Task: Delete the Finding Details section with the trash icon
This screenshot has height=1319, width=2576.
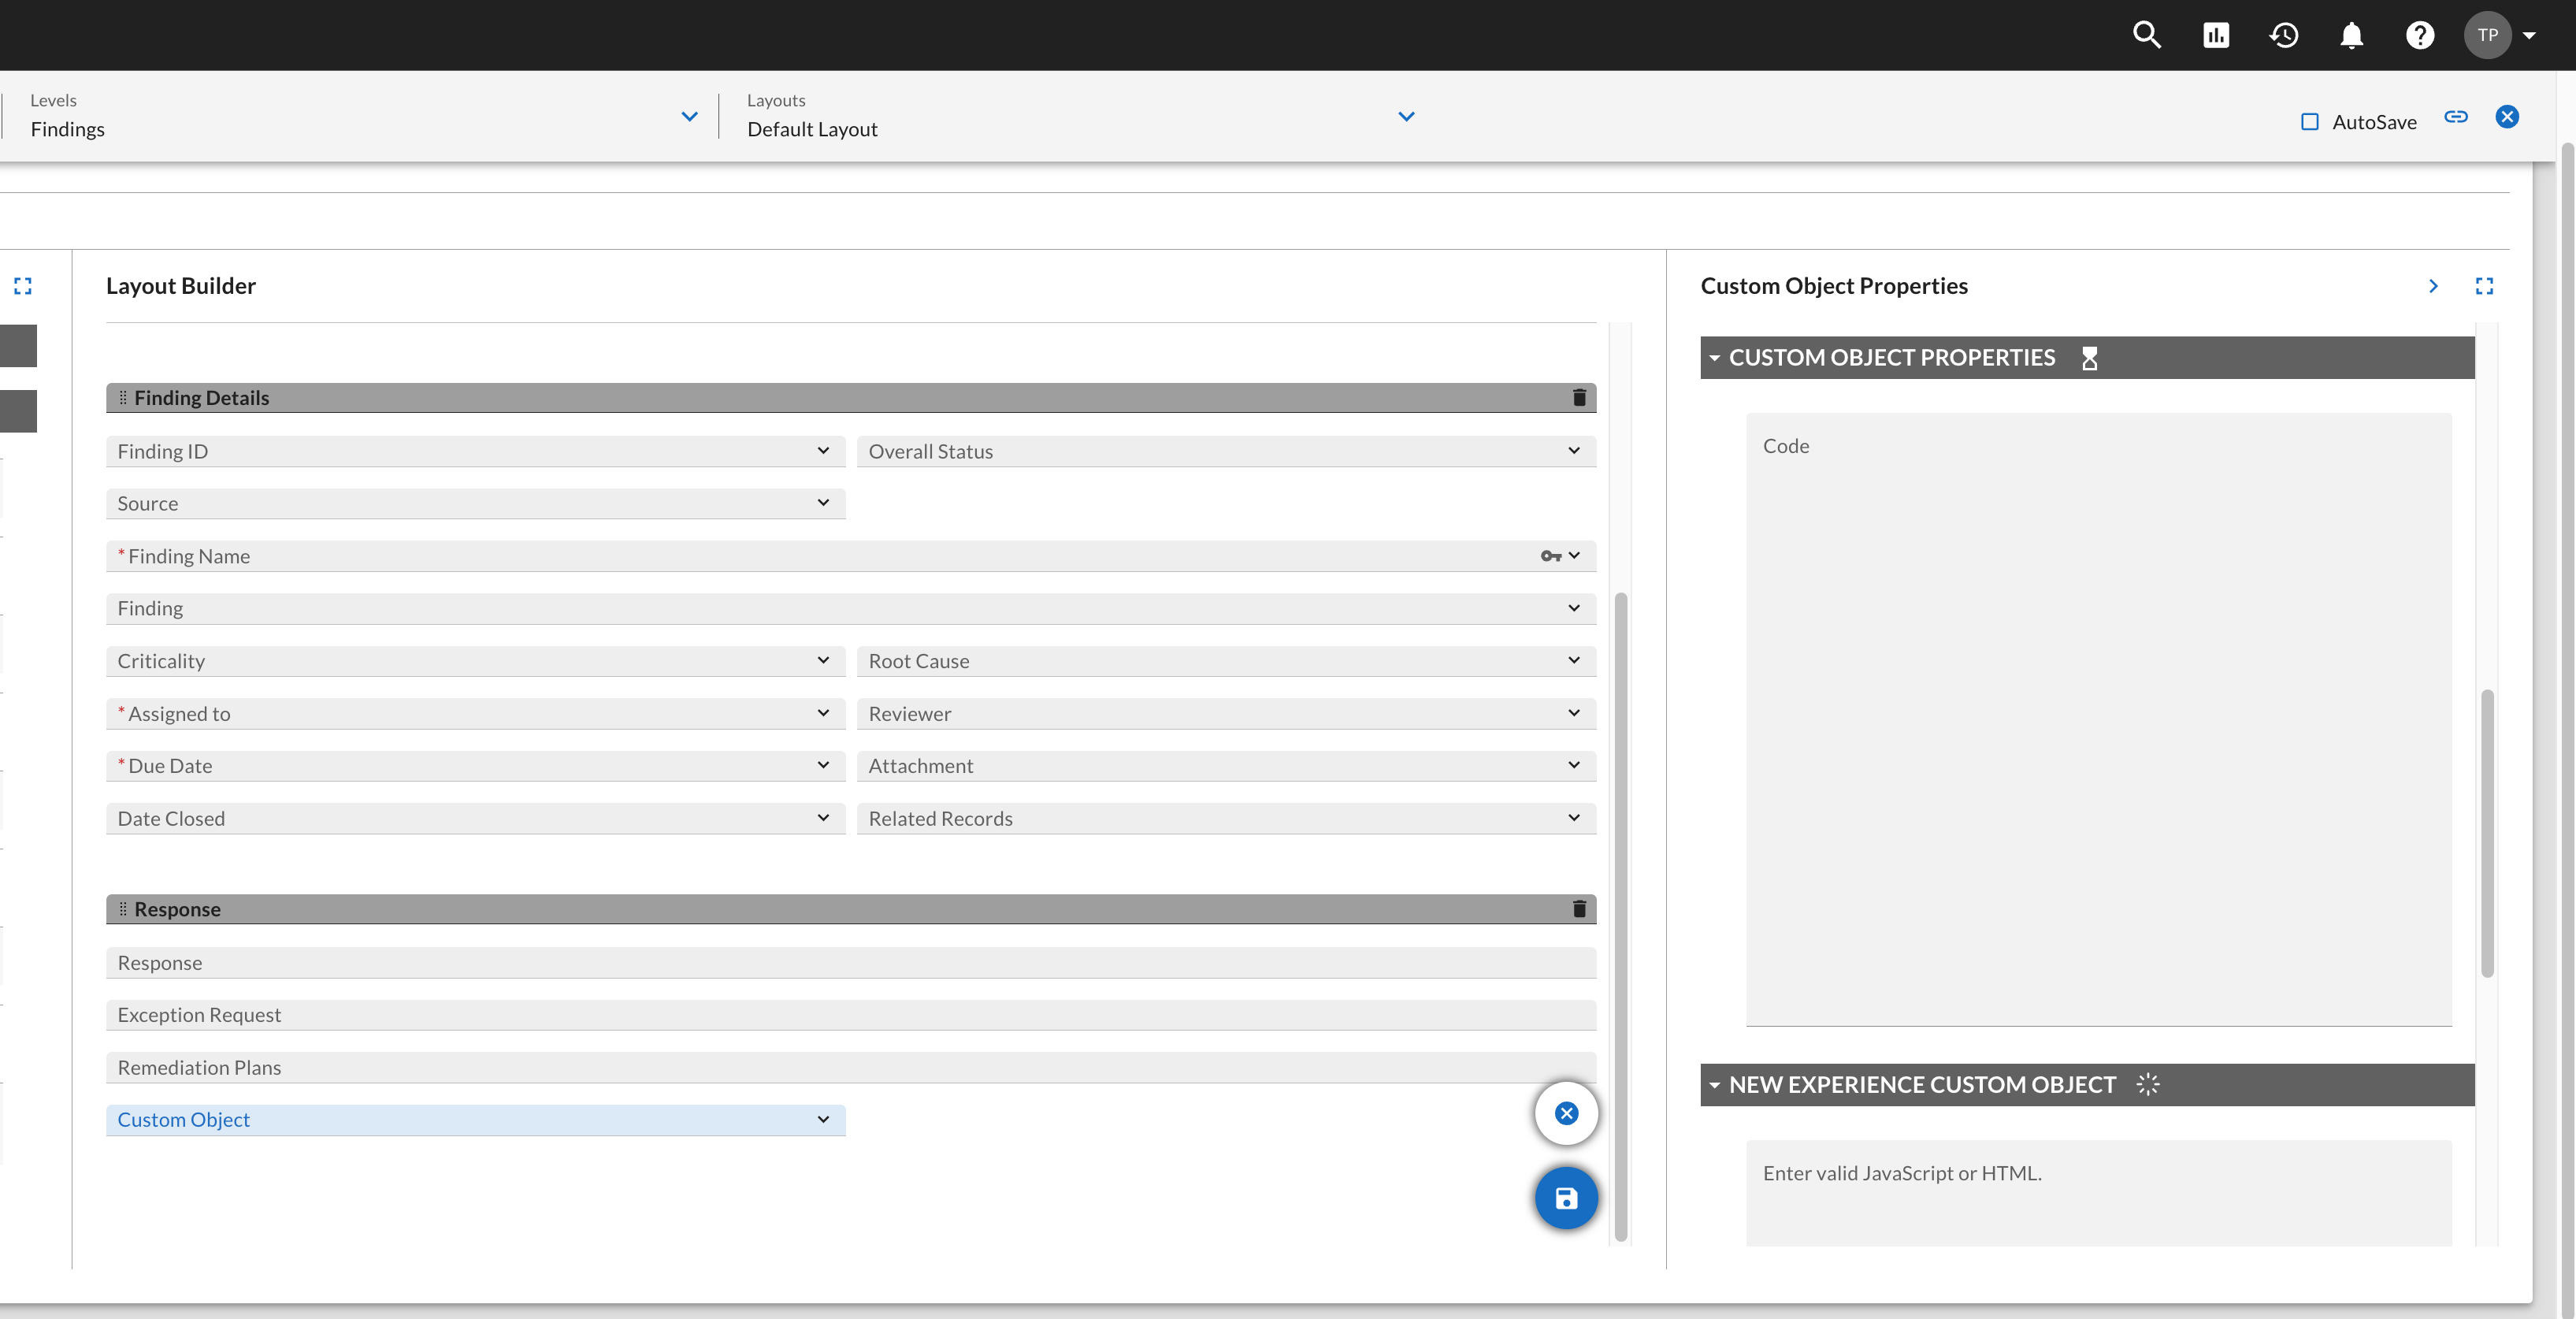Action: coord(1579,398)
